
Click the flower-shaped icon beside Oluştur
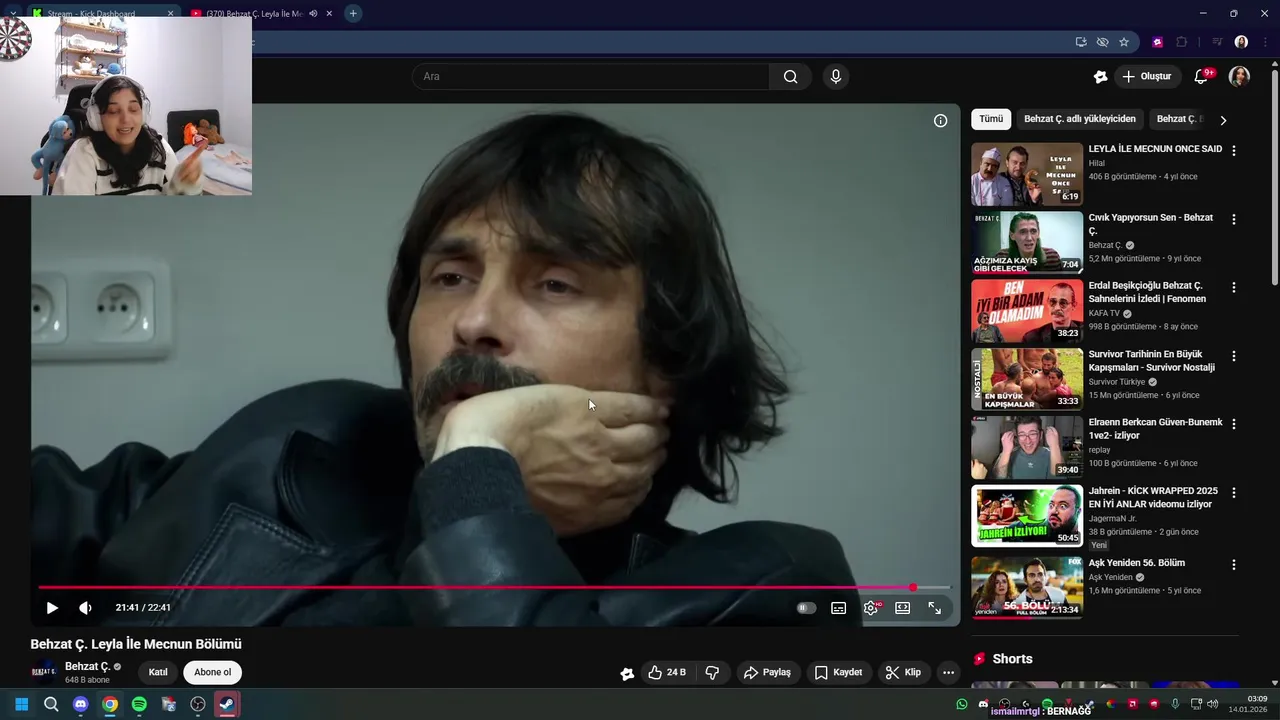point(1100,77)
